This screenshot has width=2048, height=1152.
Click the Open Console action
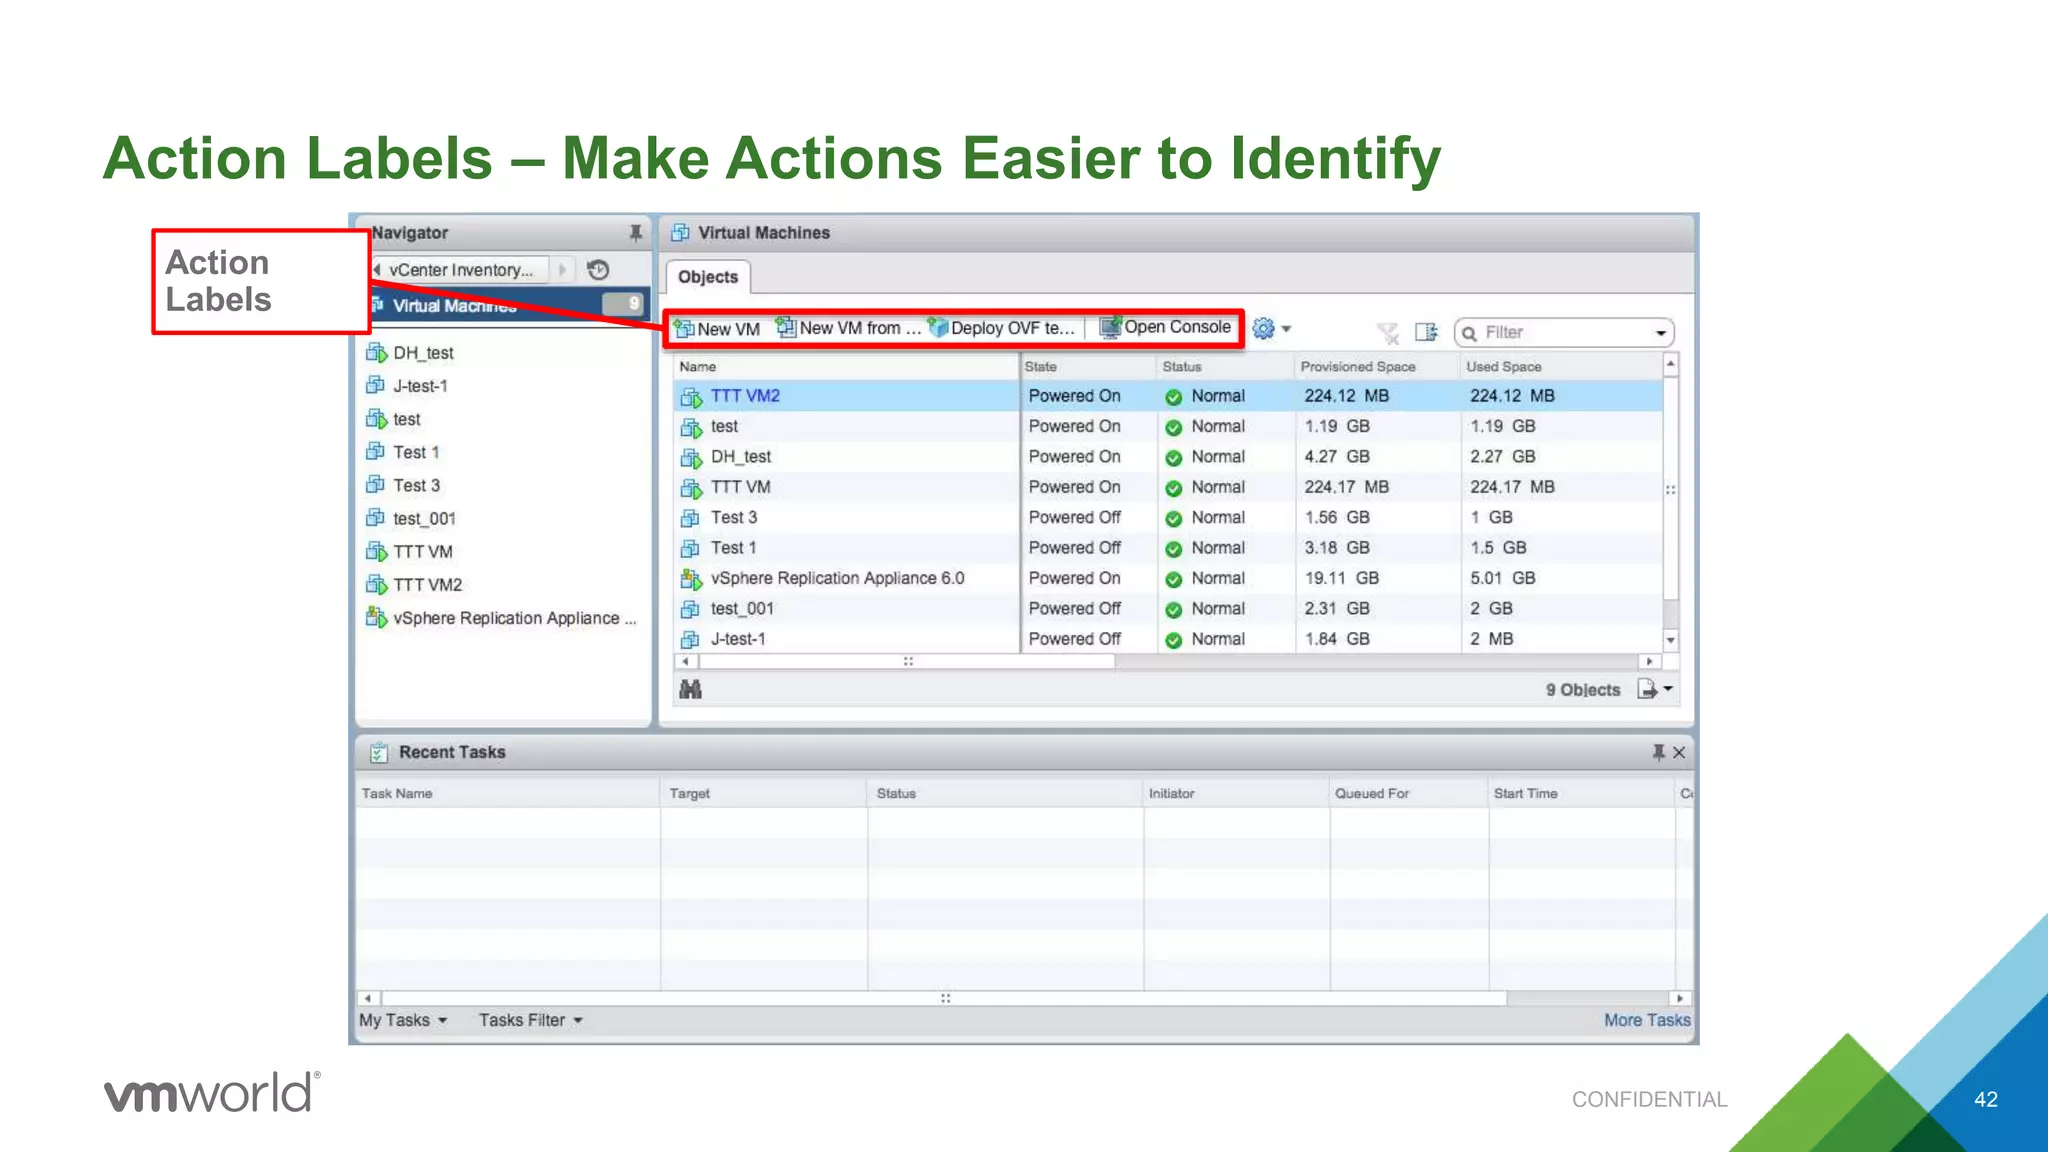pos(1166,327)
